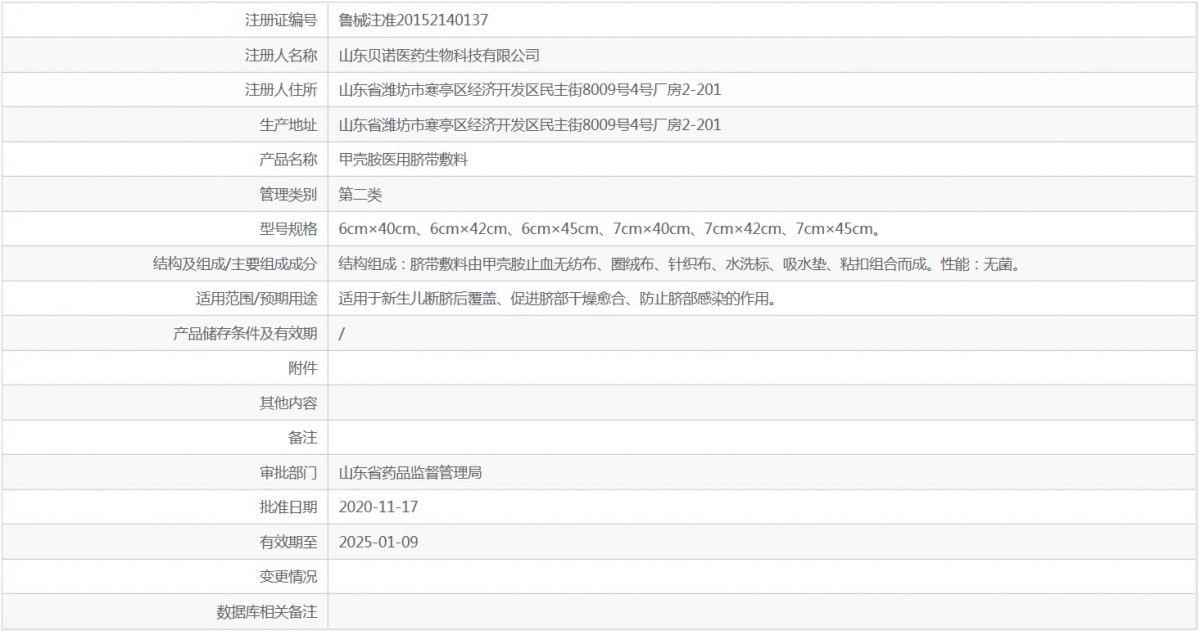Select registration number 鲁械注准20152140137

(413, 20)
